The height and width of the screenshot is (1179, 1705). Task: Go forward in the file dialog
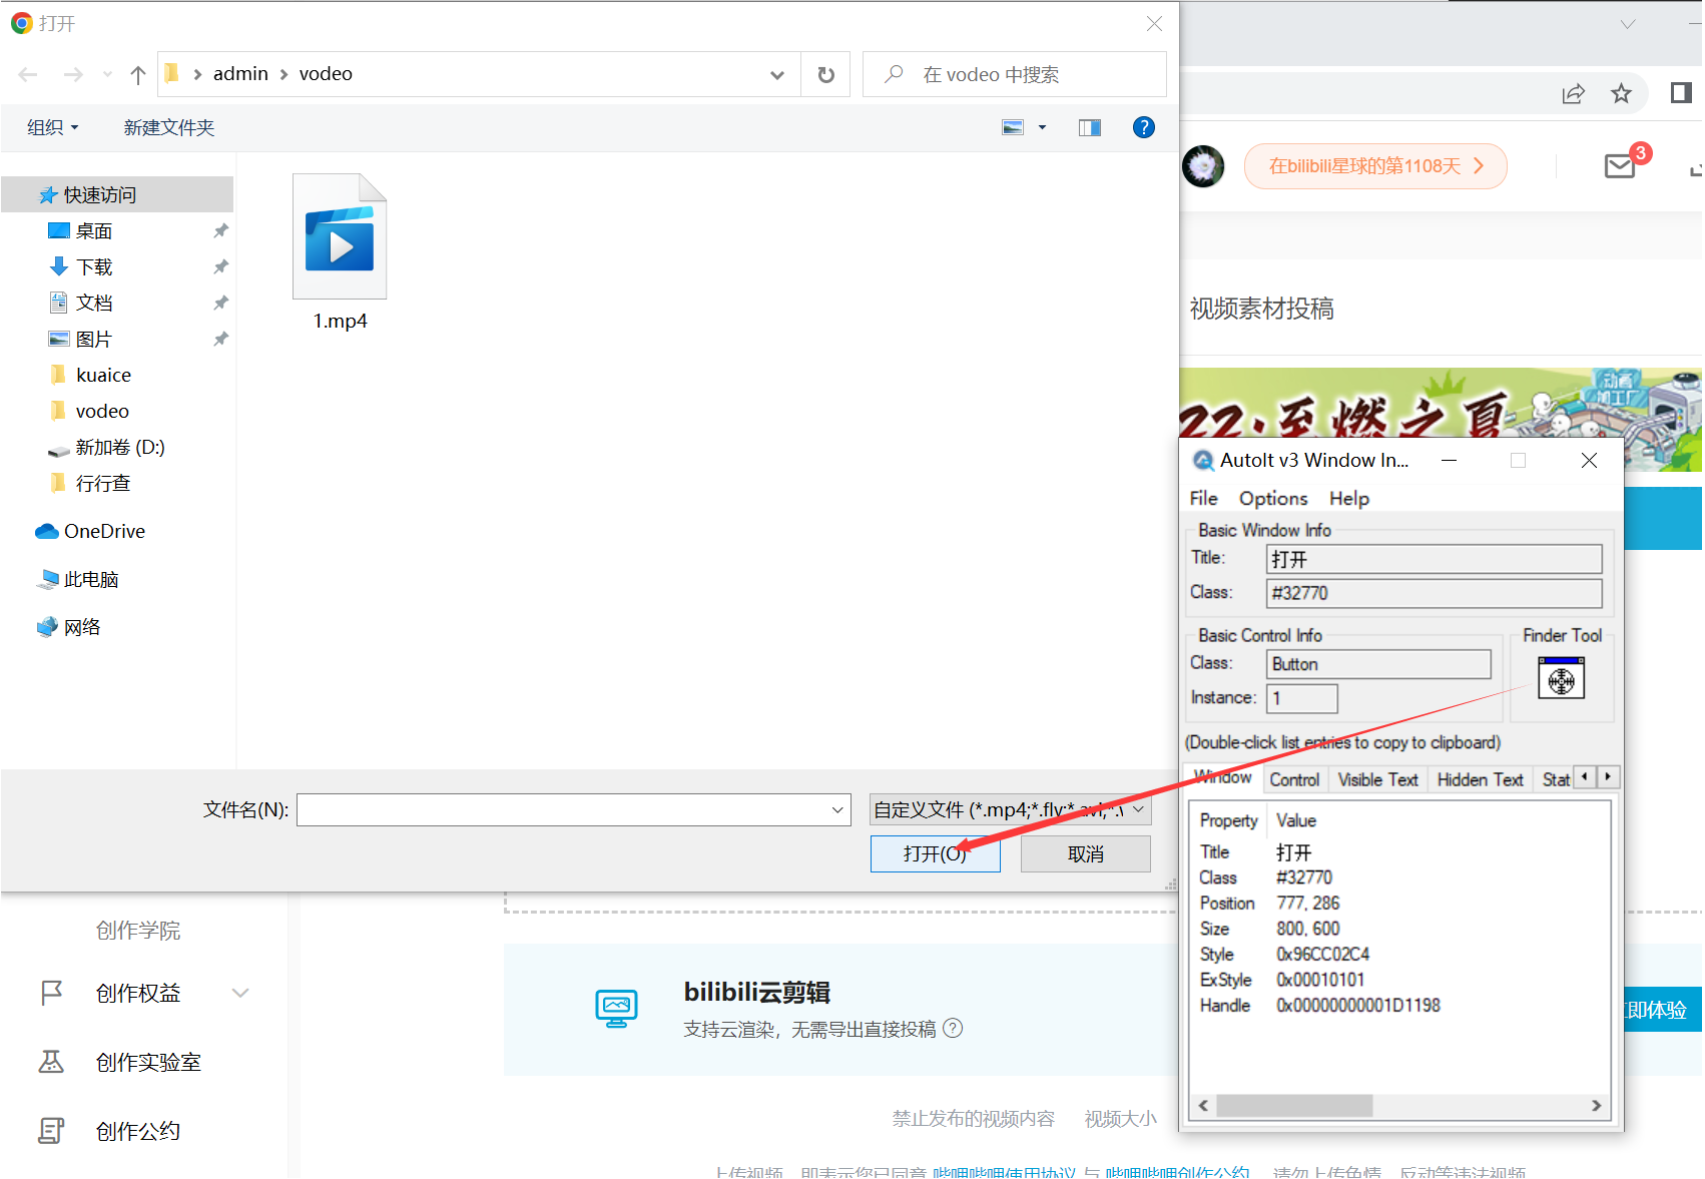pyautogui.click(x=72, y=74)
